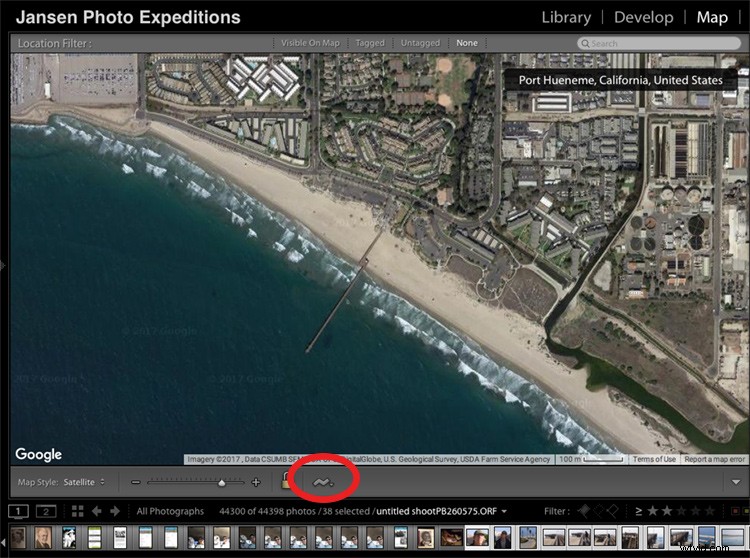750x558 pixels.
Task: Open rating comparison operator menu
Action: (x=639, y=512)
